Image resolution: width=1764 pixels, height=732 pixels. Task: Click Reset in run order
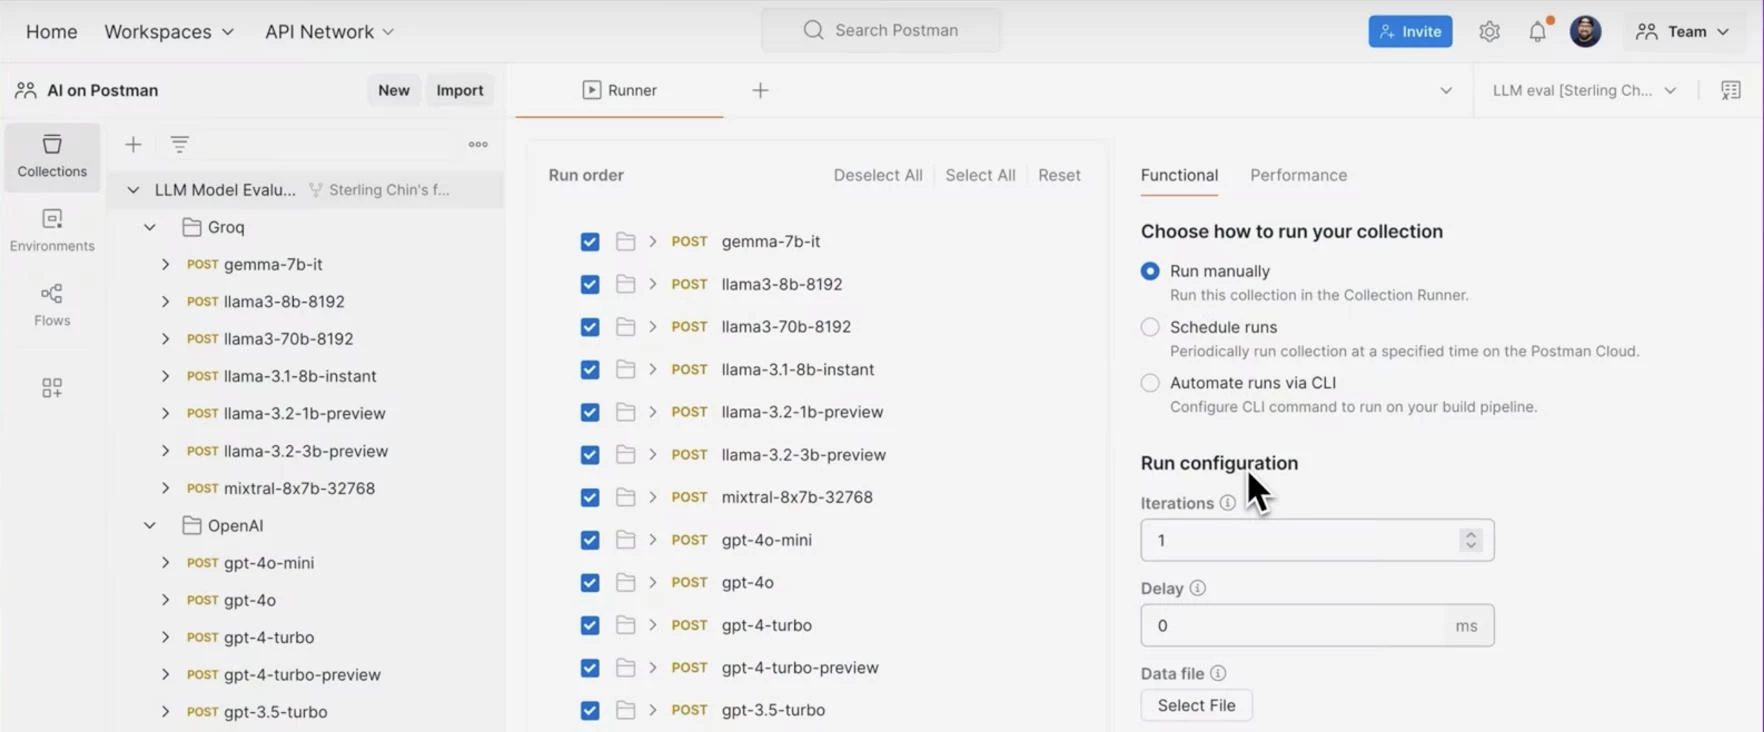1059,175
